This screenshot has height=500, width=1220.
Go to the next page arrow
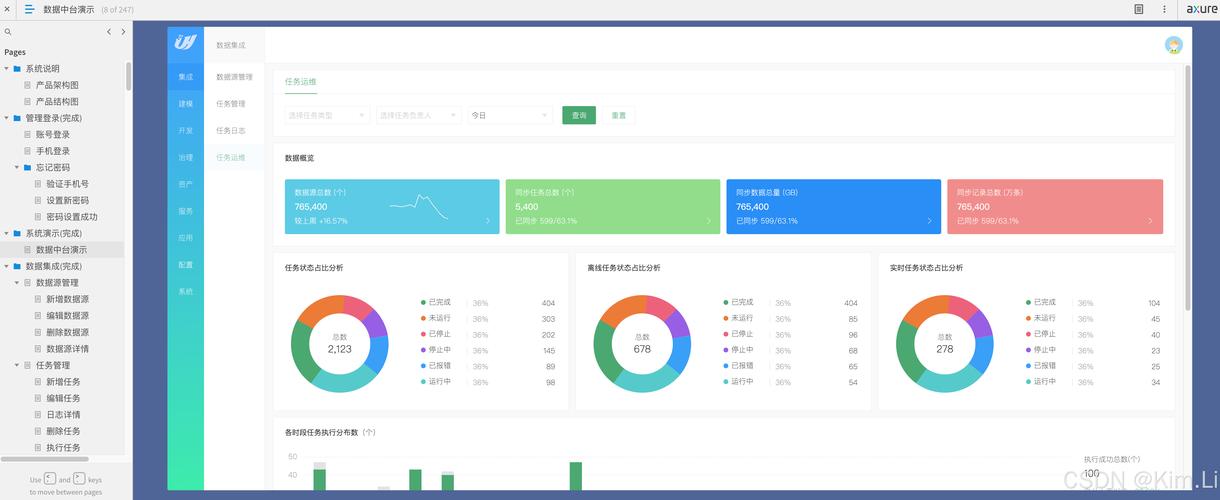click(123, 32)
